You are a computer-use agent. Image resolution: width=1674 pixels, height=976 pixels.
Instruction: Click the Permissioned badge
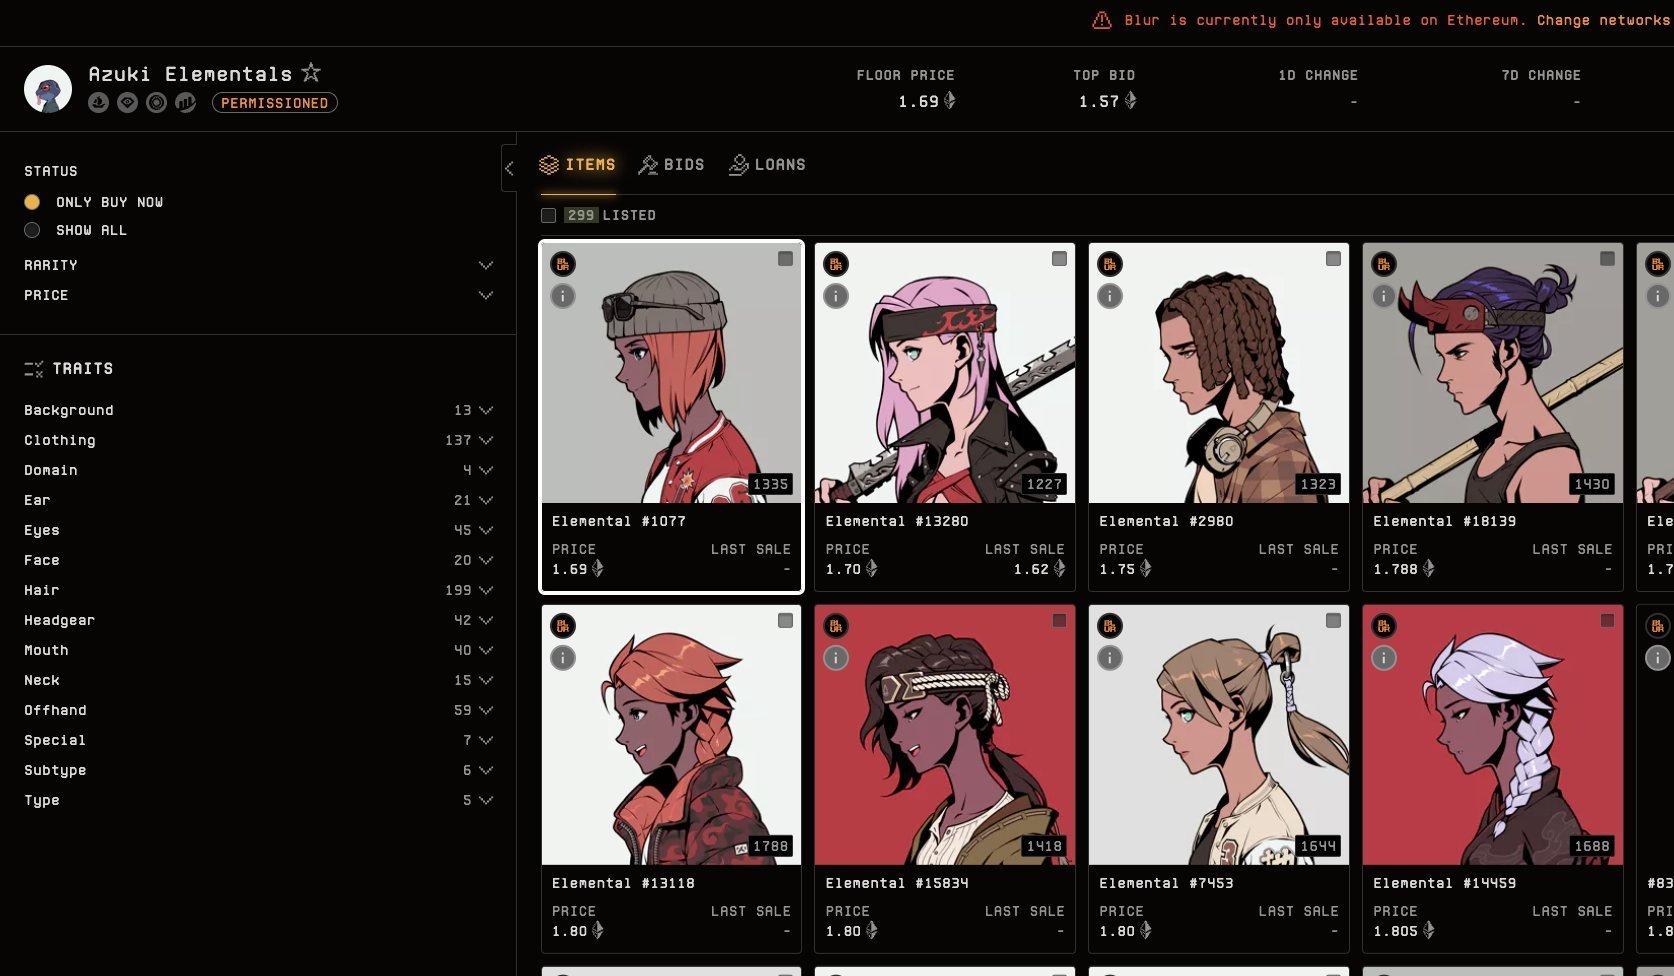(x=275, y=103)
